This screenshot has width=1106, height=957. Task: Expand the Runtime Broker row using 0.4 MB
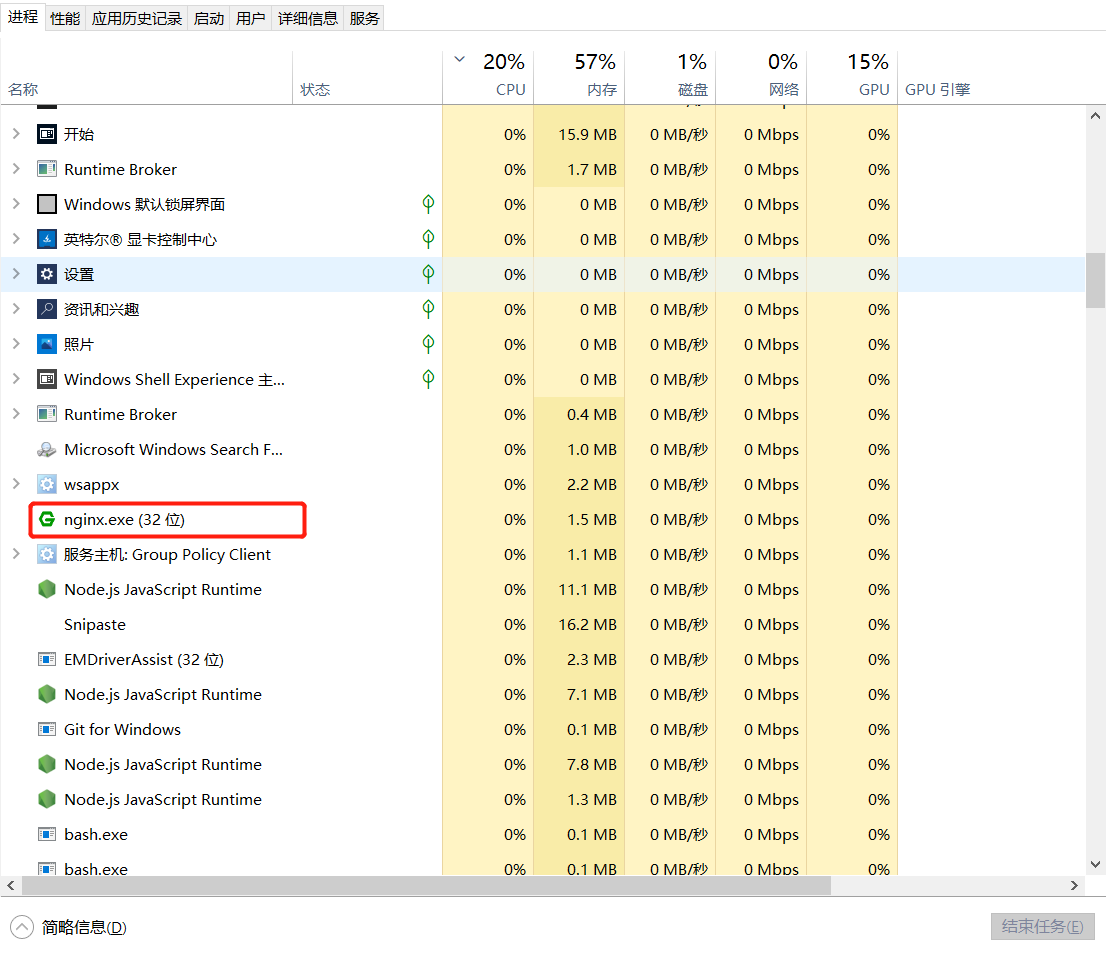coord(16,415)
